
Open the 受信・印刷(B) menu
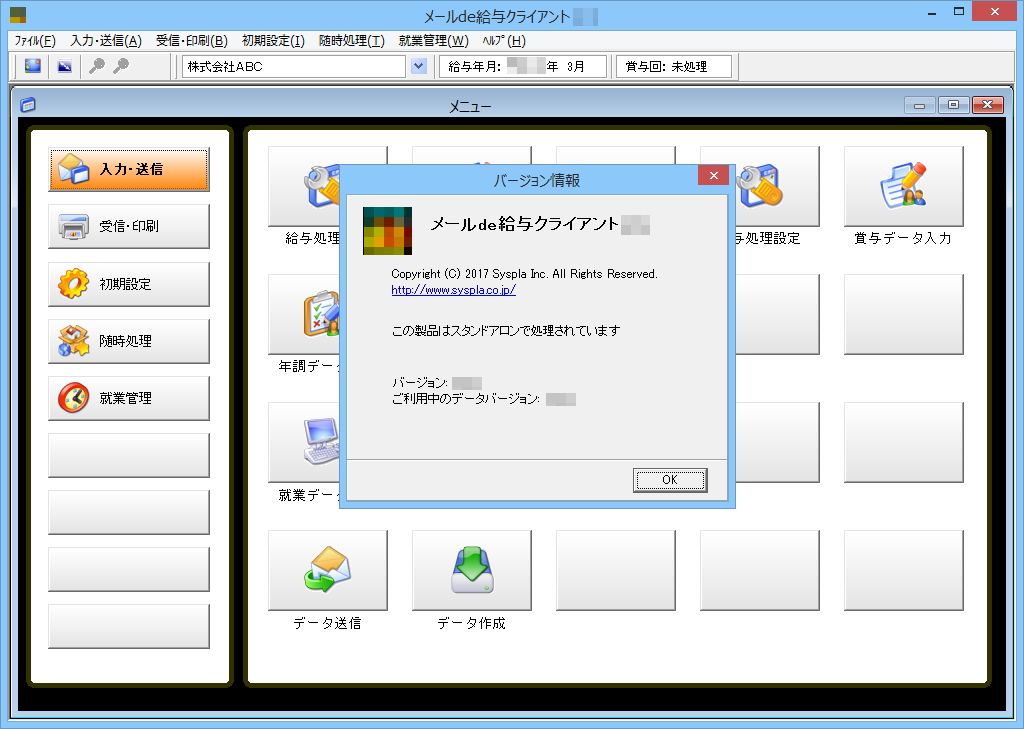(191, 40)
